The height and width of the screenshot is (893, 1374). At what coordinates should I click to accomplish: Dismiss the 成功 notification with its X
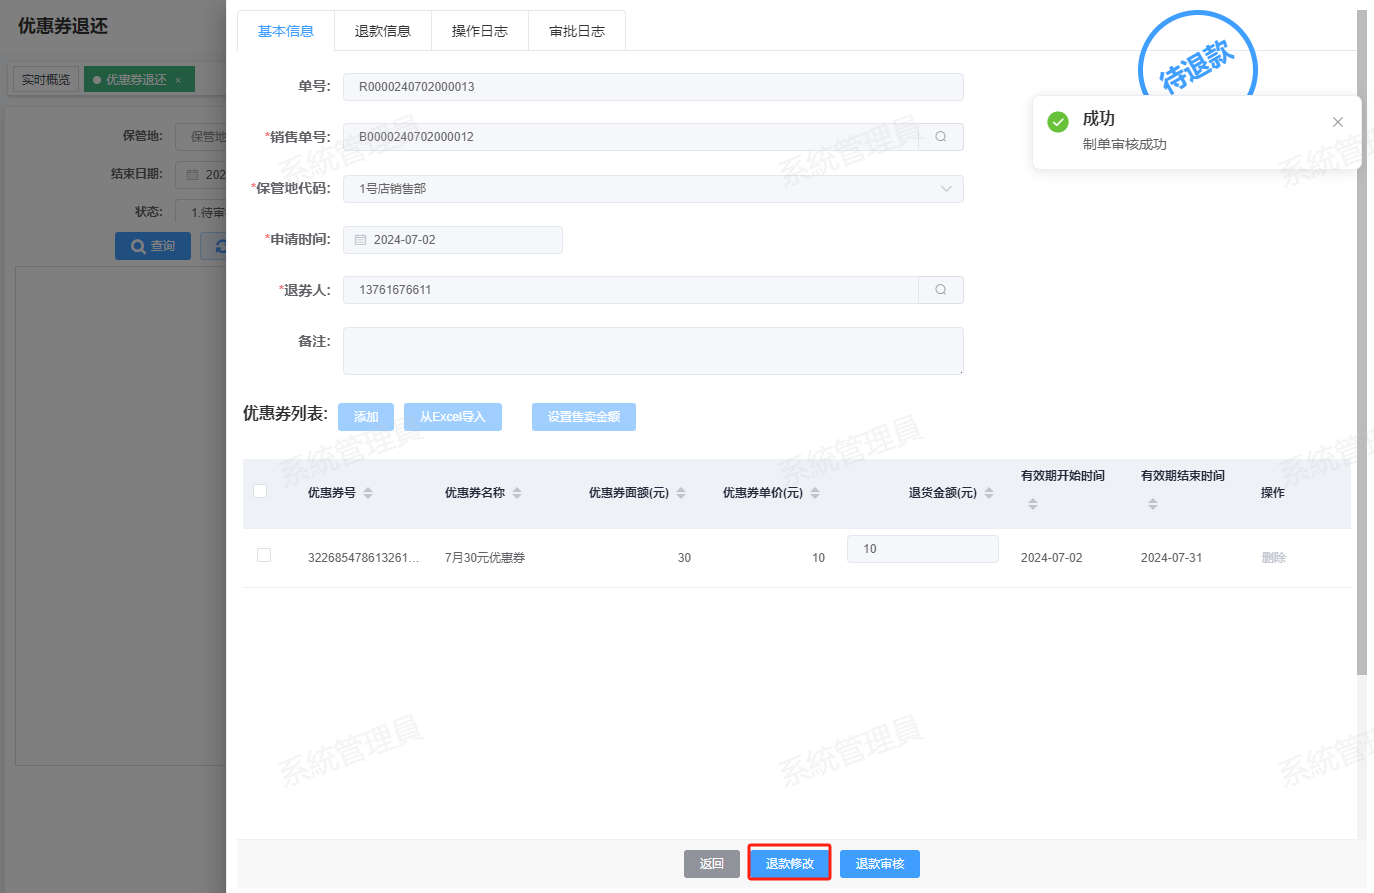(x=1338, y=122)
